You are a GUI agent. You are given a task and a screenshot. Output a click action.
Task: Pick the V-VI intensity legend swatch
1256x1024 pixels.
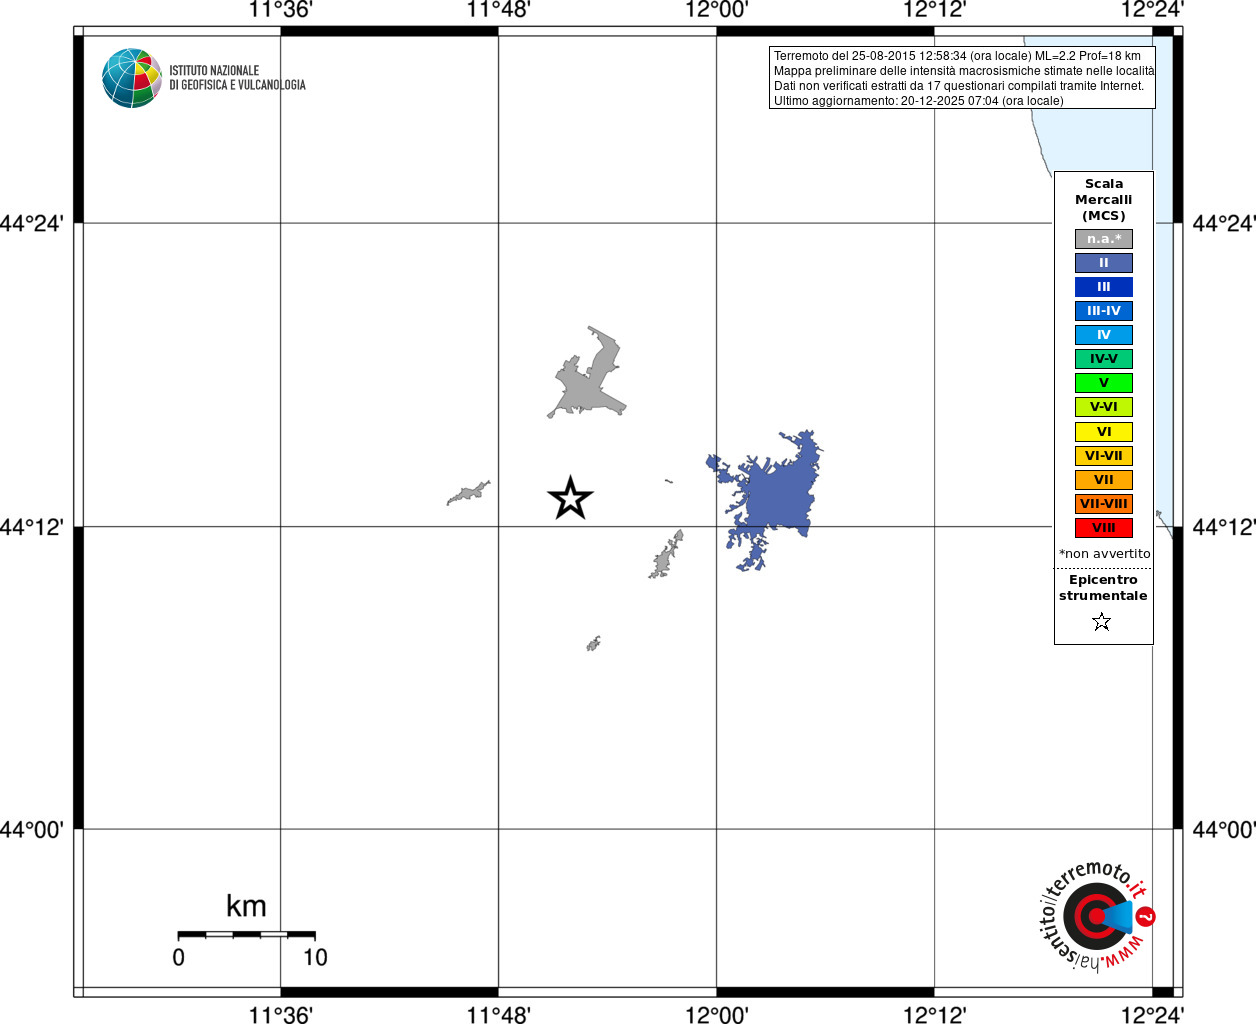(x=1104, y=407)
